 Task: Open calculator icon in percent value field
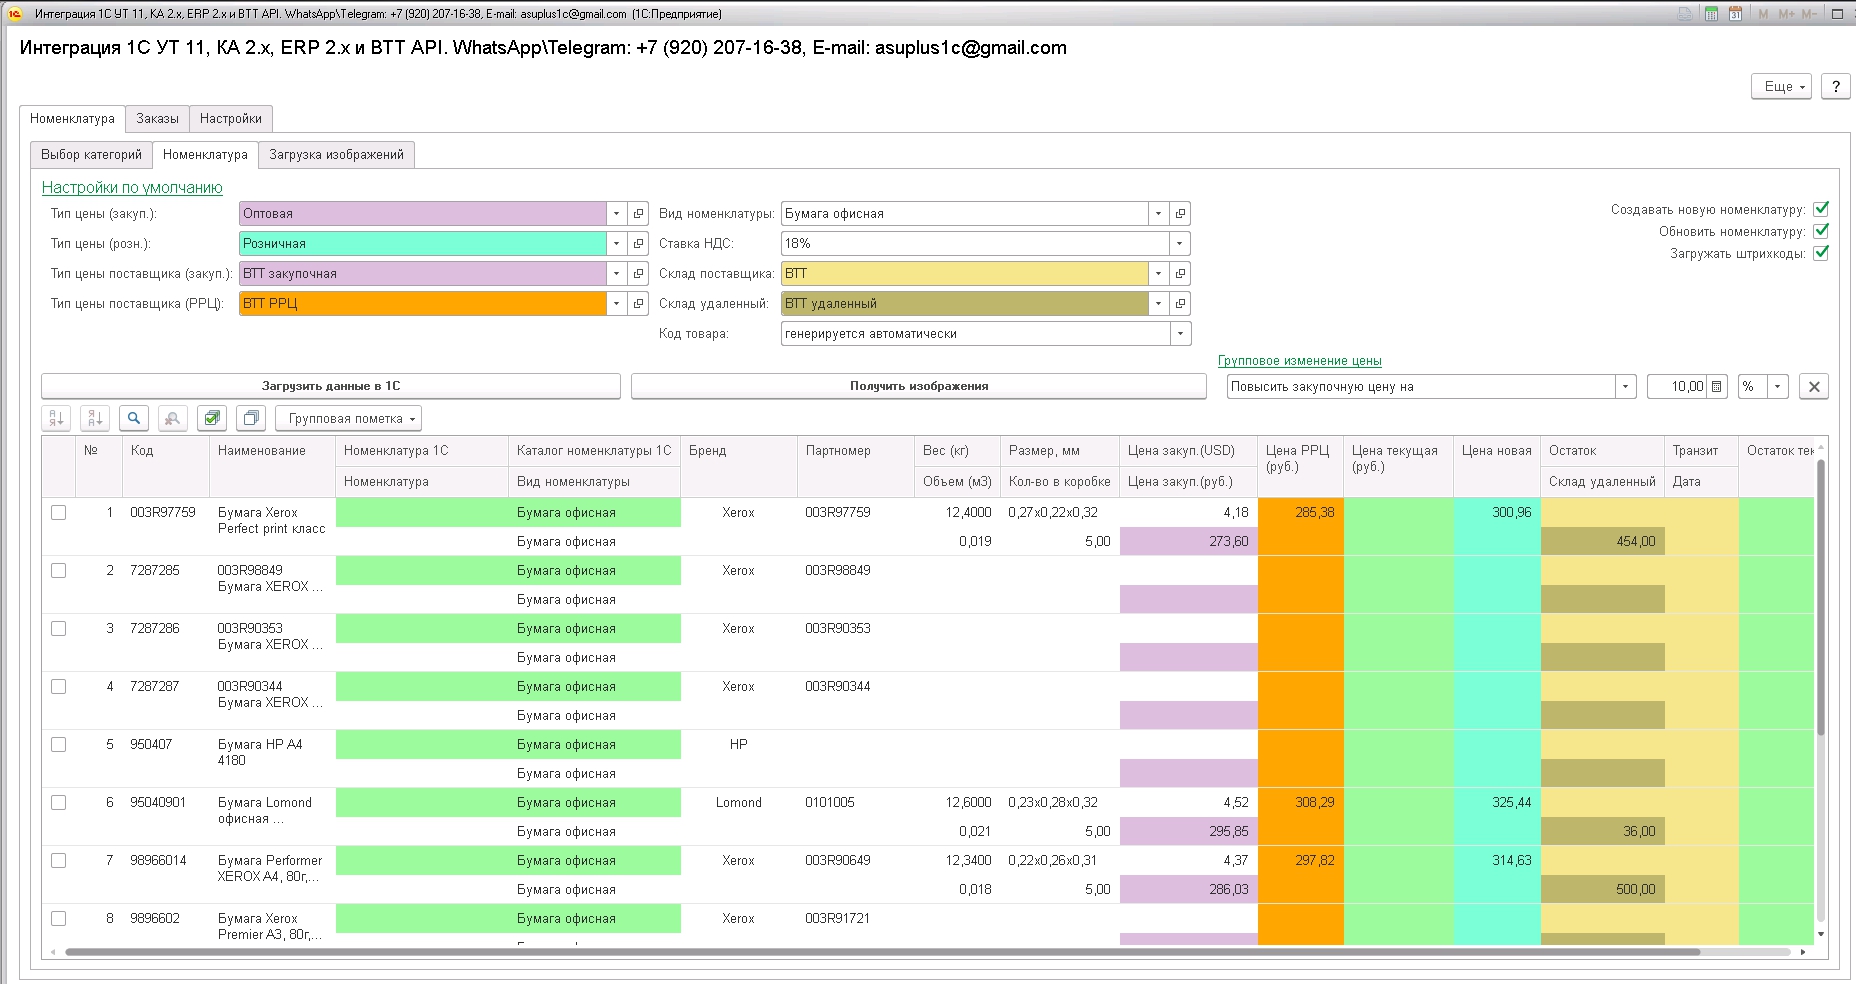1717,386
